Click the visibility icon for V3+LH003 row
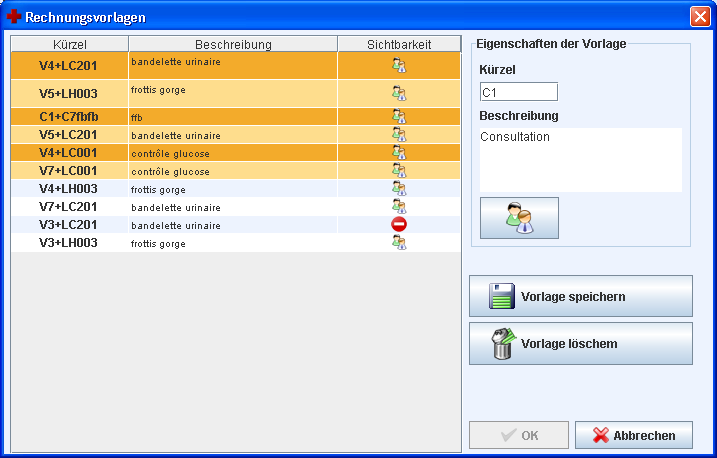Viewport: 717px width, 458px height. click(x=399, y=243)
